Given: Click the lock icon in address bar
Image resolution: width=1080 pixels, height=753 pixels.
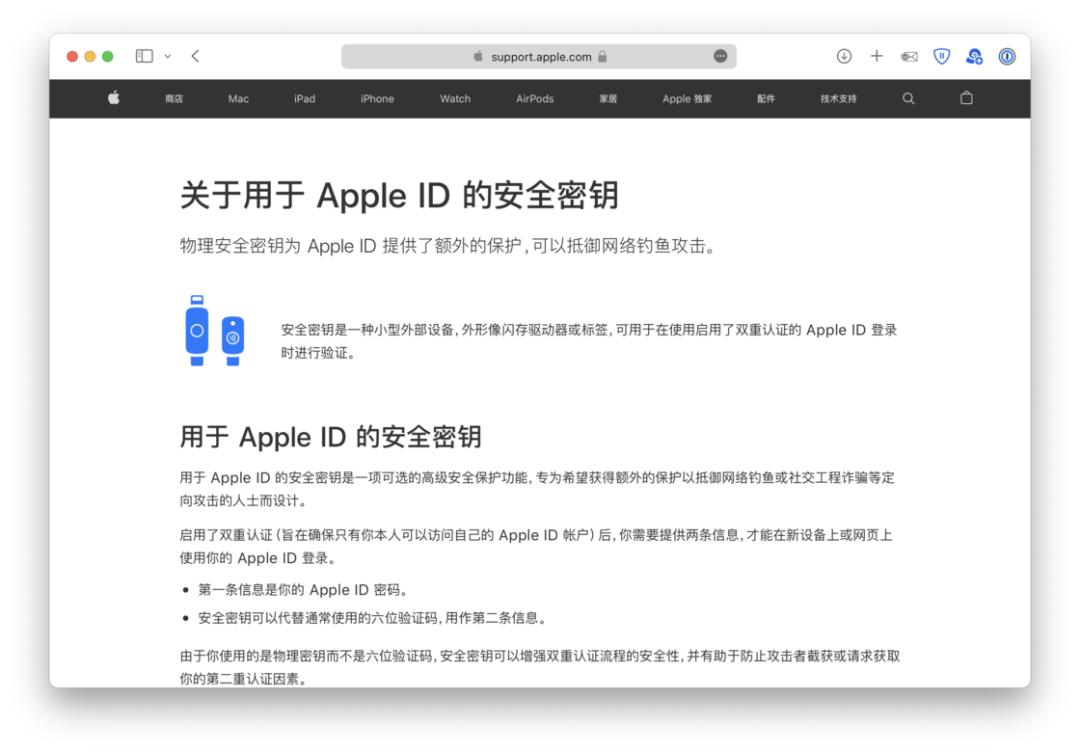Looking at the screenshot, I should coord(602,56).
